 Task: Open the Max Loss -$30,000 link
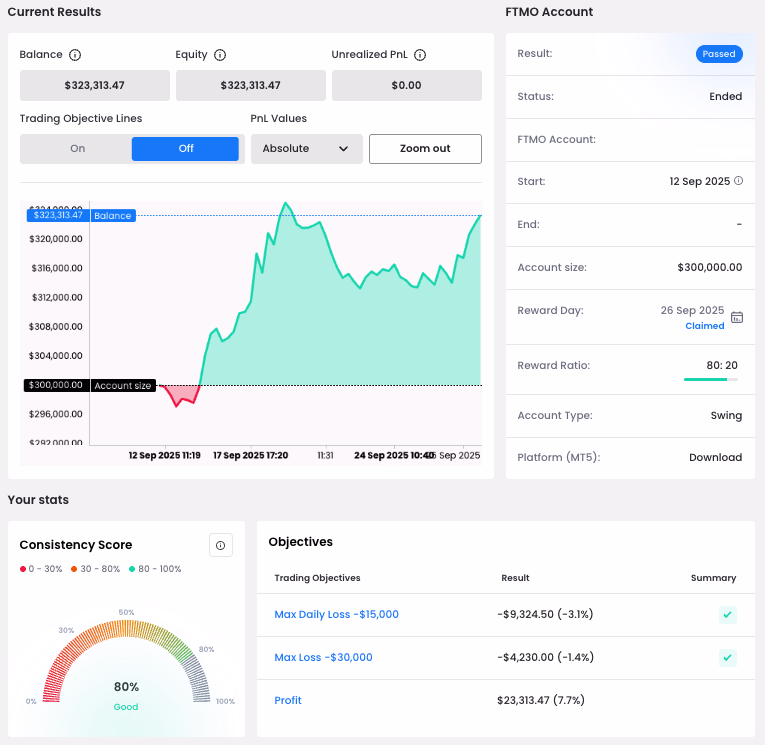click(323, 657)
